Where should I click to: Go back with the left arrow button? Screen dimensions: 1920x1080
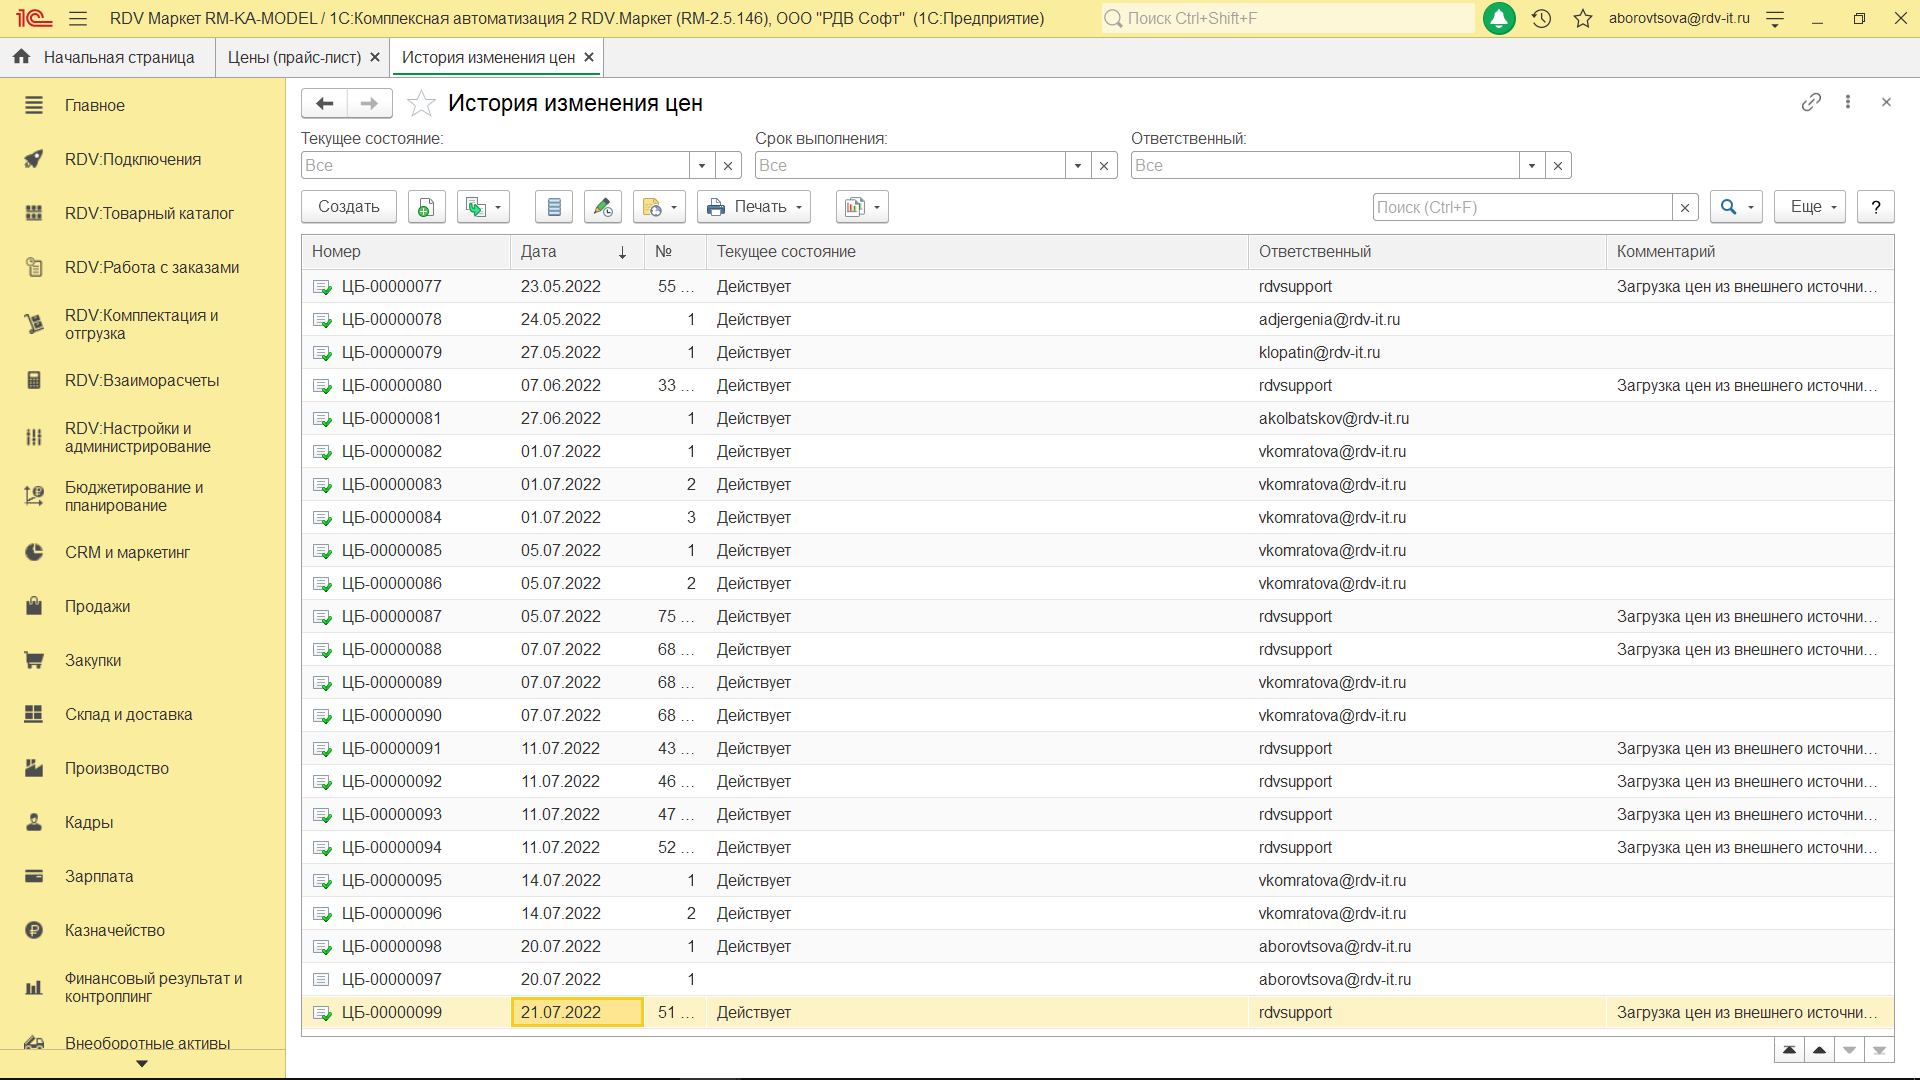[x=324, y=103]
